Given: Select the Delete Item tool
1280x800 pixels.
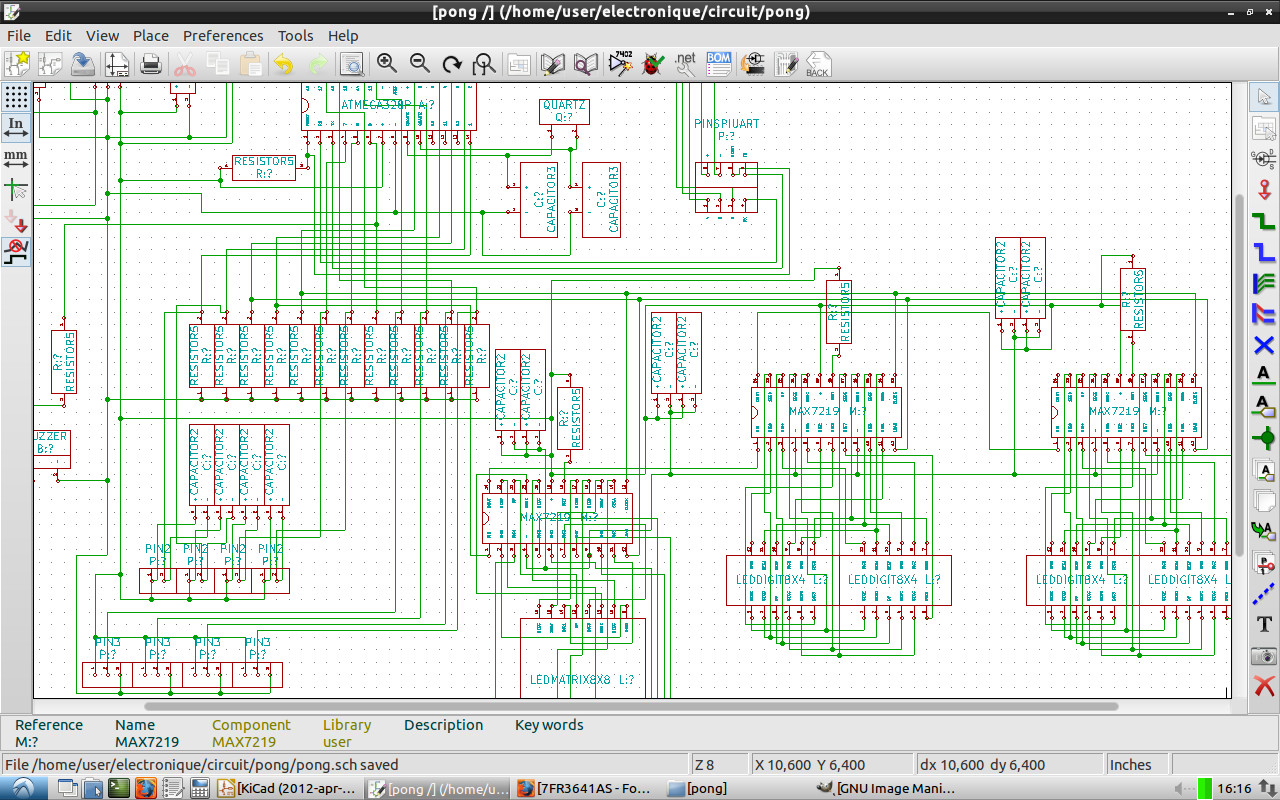Looking at the screenshot, I should pyautogui.click(x=1264, y=686).
